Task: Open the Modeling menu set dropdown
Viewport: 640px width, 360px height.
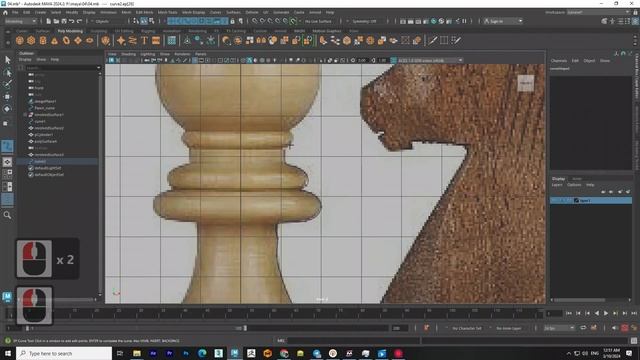Action: point(20,21)
